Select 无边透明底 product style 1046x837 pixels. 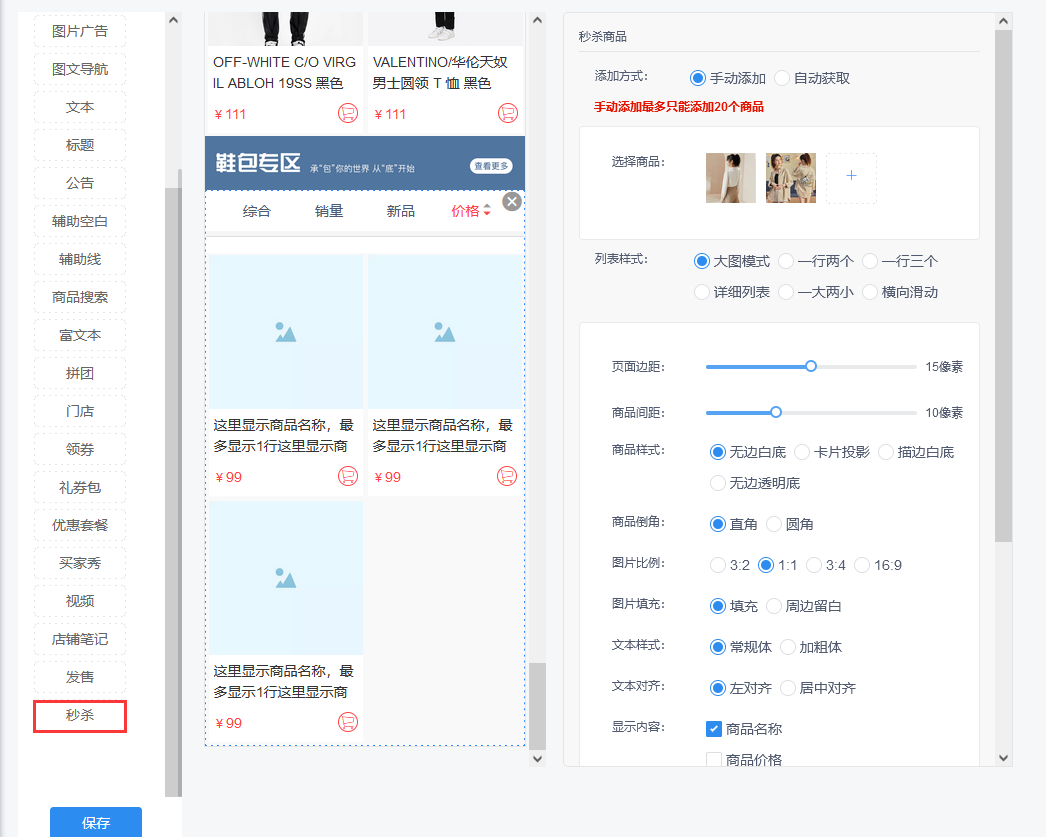[x=717, y=483]
